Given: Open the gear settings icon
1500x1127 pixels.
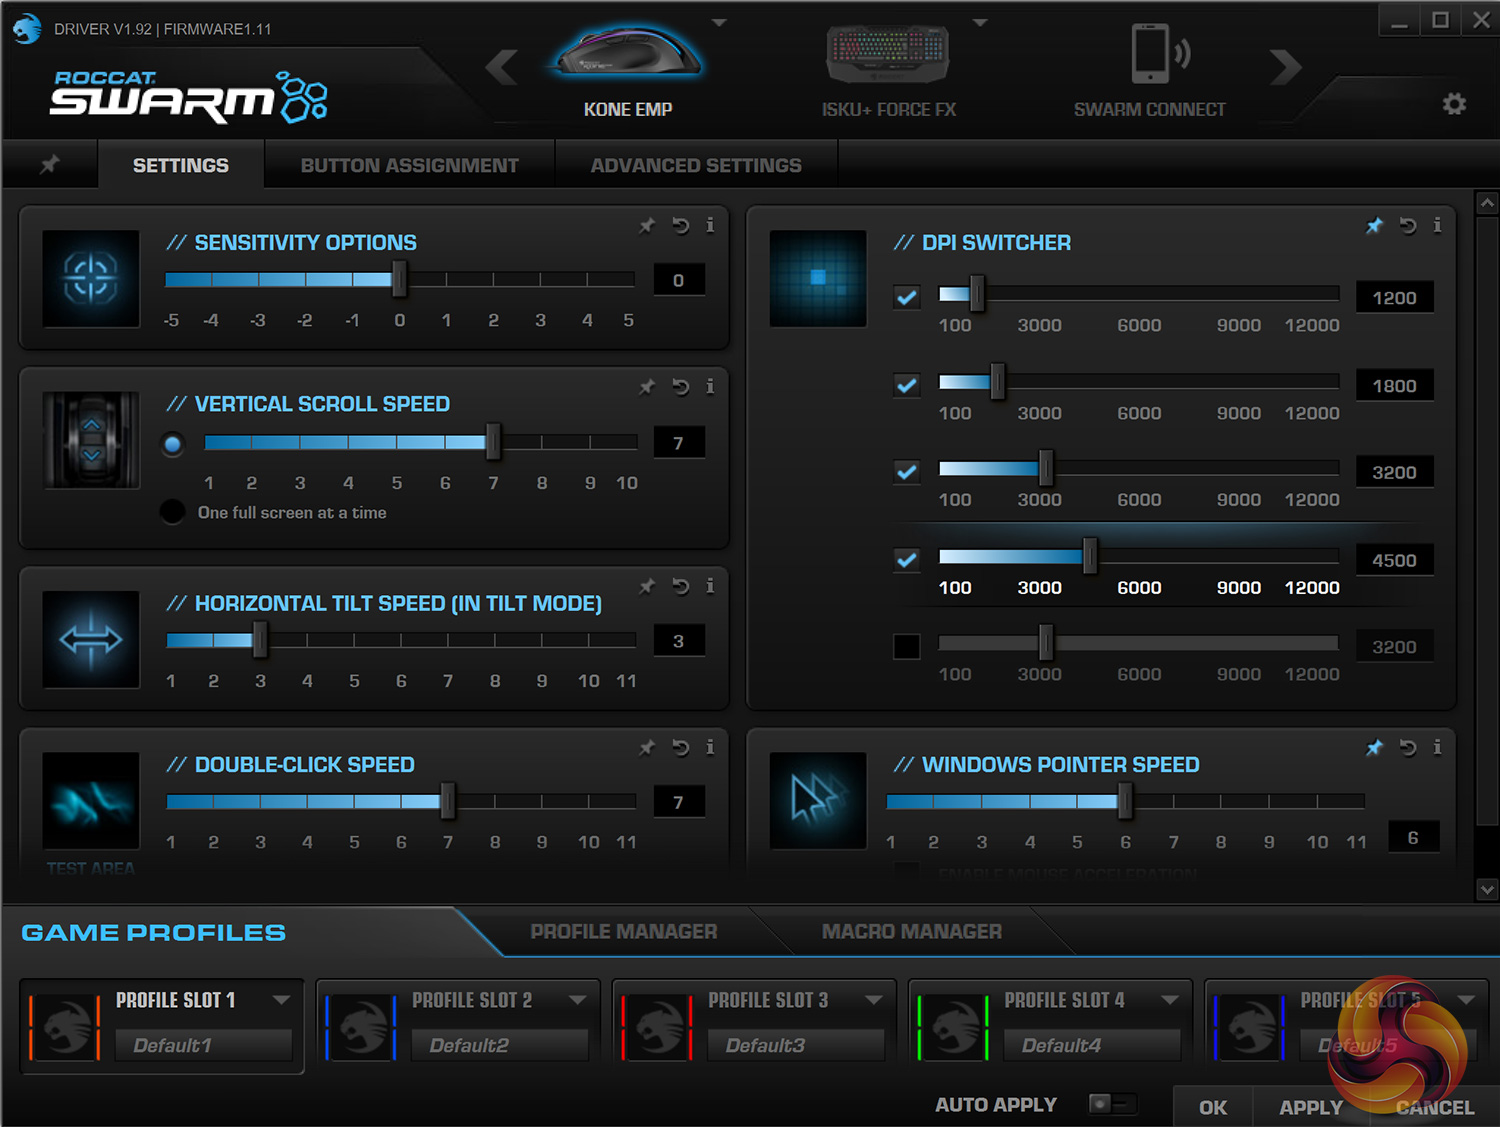Looking at the screenshot, I should [1454, 103].
